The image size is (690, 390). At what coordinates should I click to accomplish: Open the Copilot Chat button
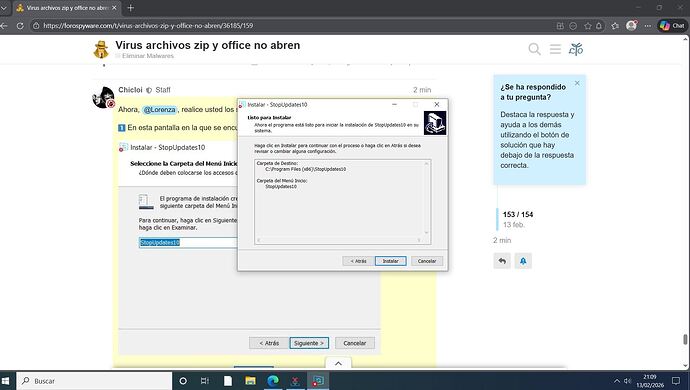672,26
